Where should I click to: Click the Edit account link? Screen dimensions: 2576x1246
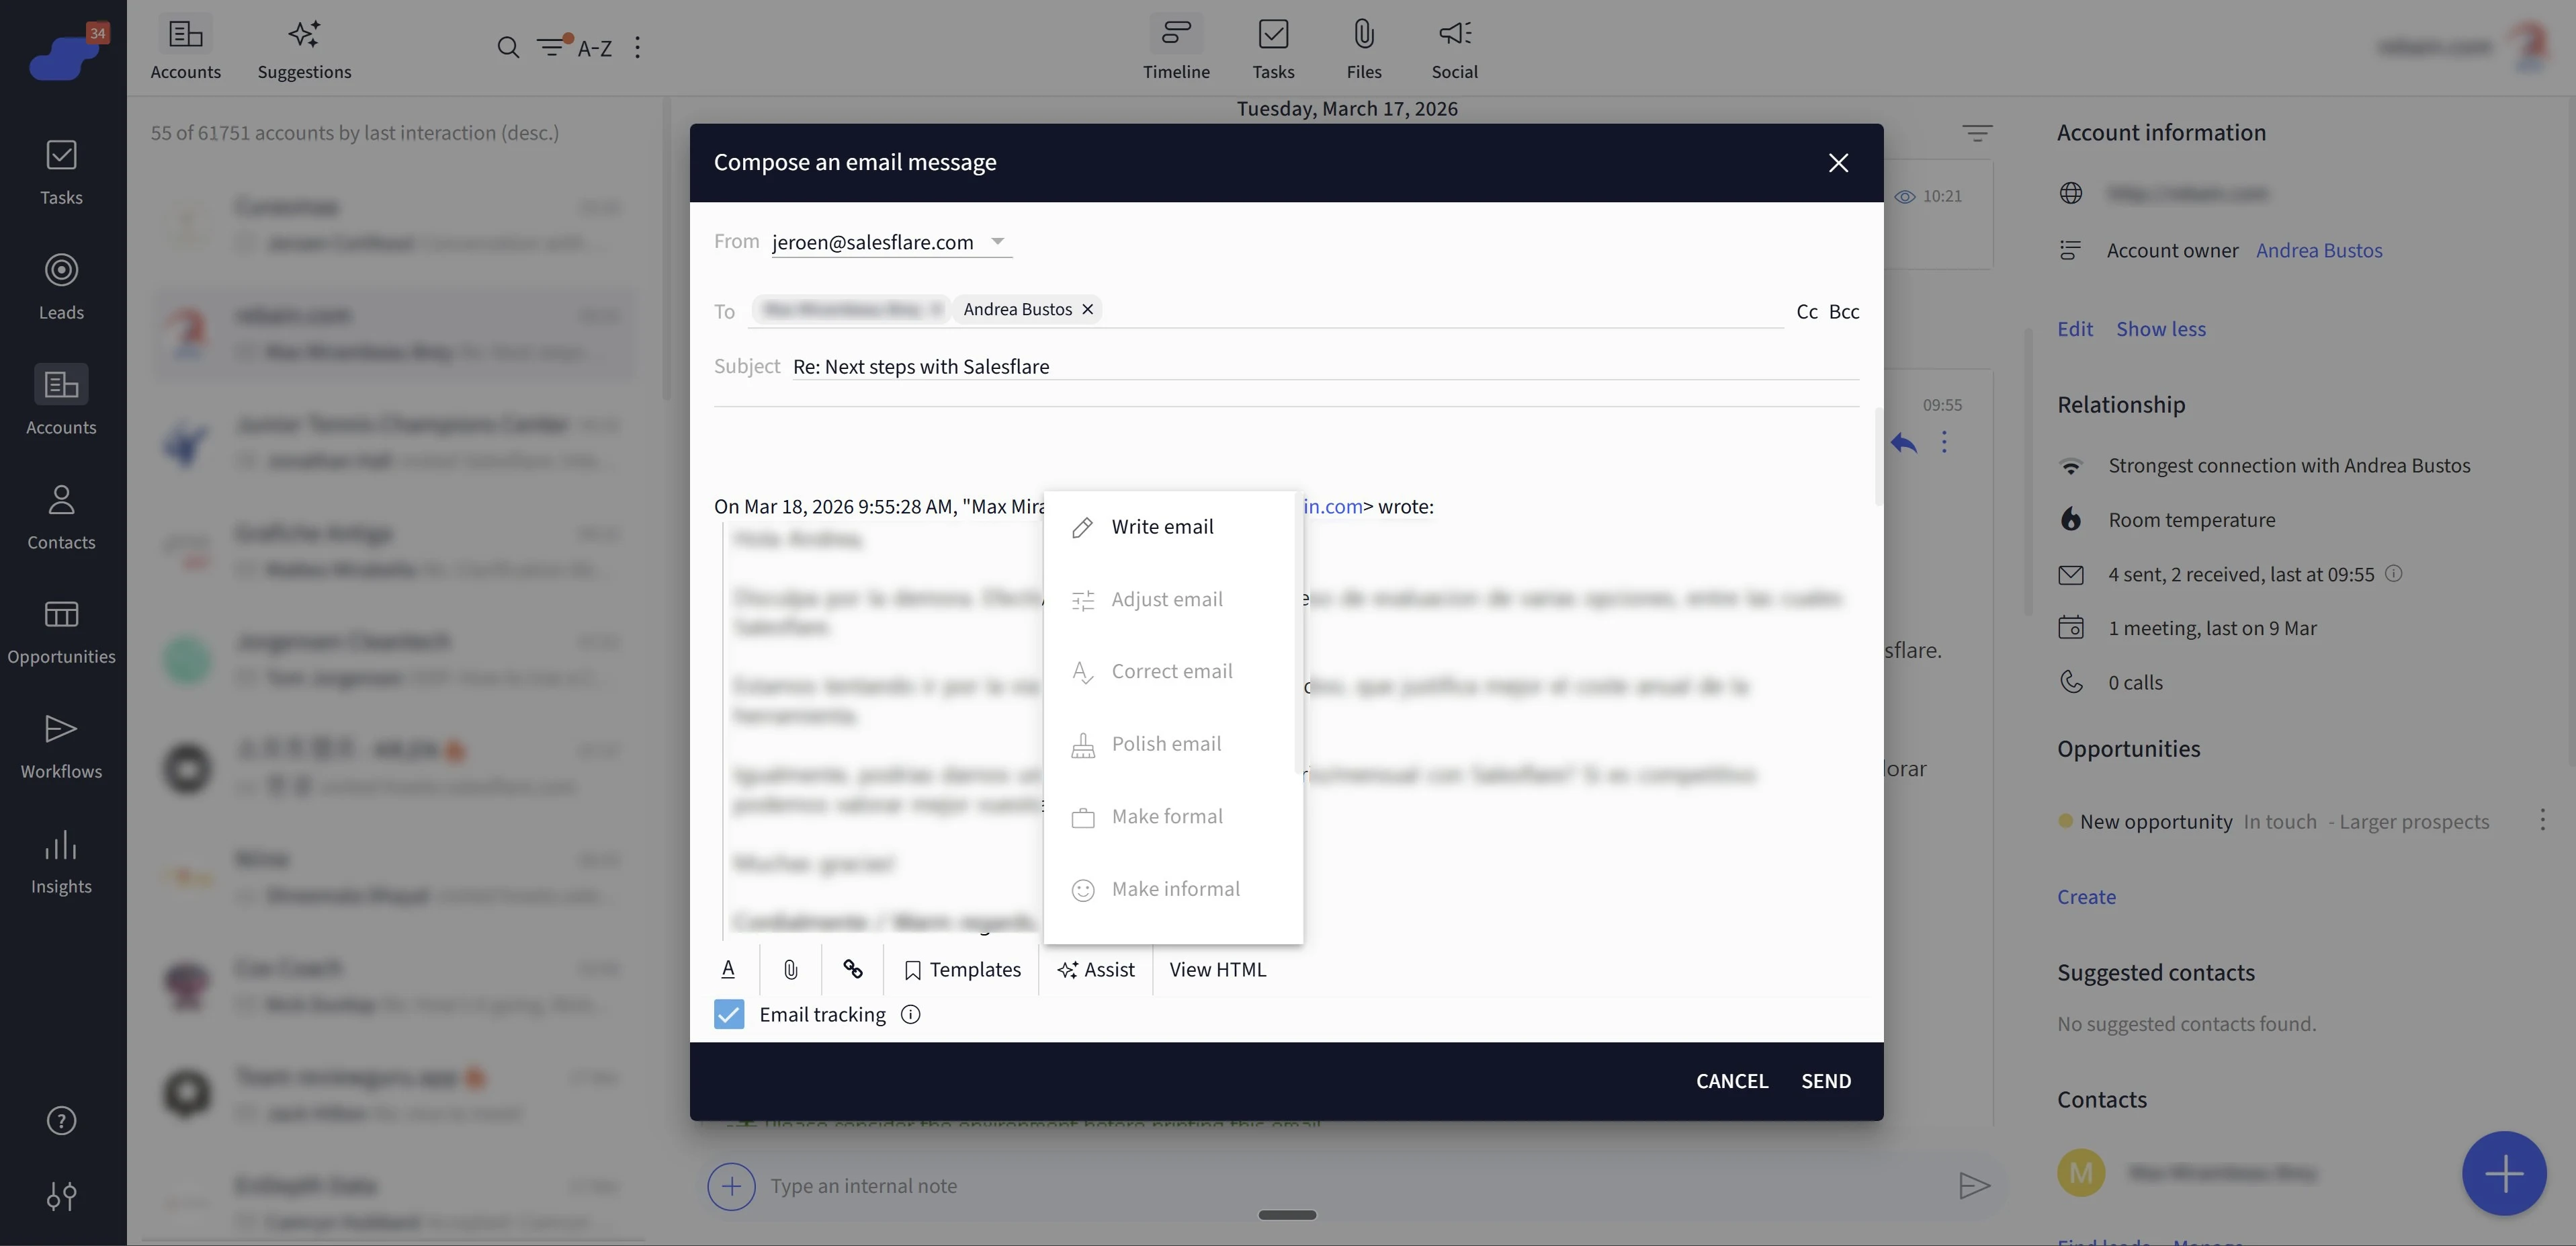(2075, 329)
